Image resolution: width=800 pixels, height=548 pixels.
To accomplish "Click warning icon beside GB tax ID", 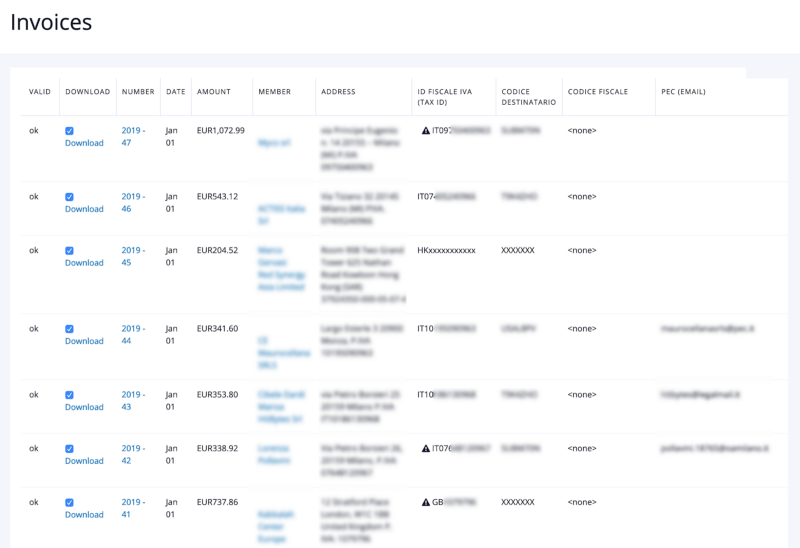I will (x=426, y=503).
